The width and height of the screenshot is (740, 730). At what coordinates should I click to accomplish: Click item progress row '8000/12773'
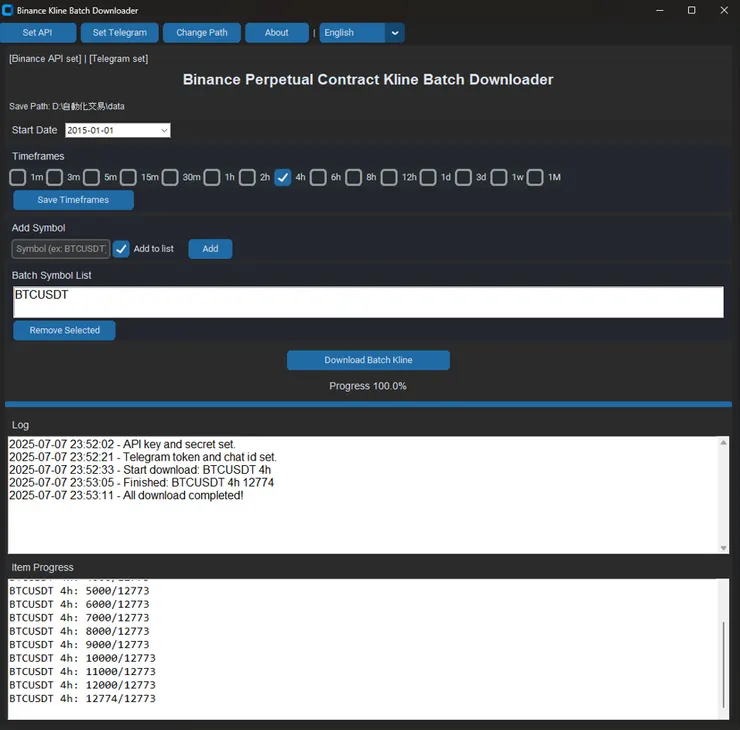[x=79, y=631]
